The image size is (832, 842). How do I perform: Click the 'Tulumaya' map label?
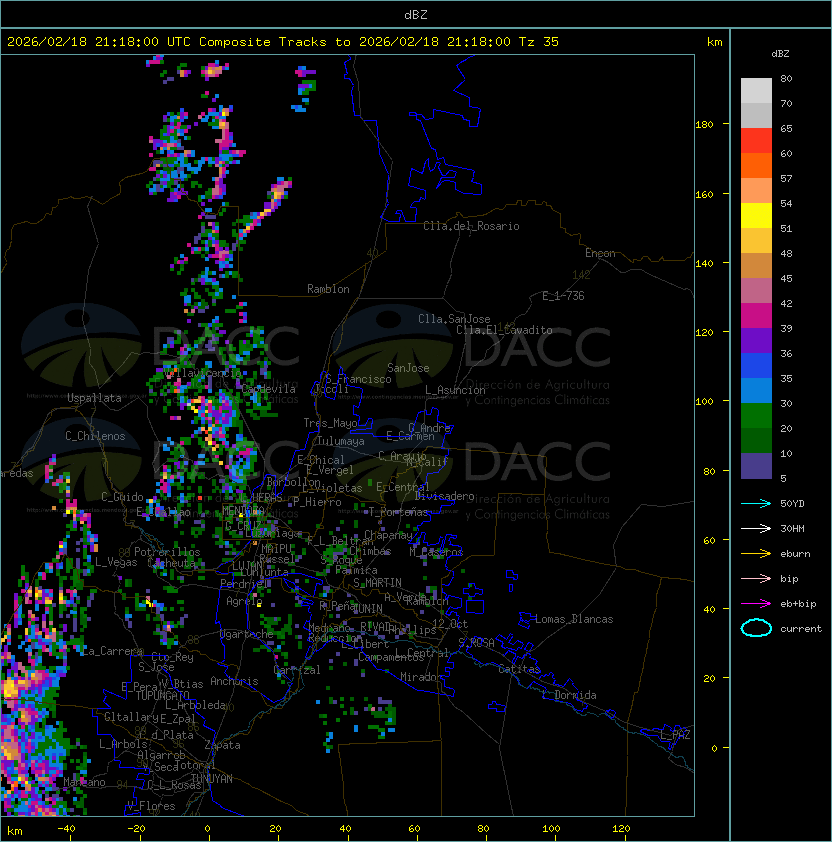coord(341,441)
